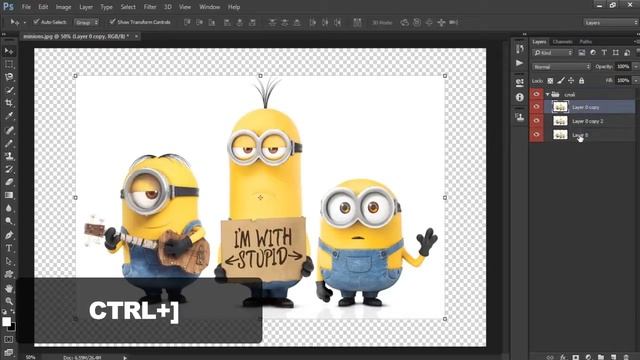Select the Eyedropper tool
The height and width of the screenshot is (360, 640).
(x=9, y=116)
